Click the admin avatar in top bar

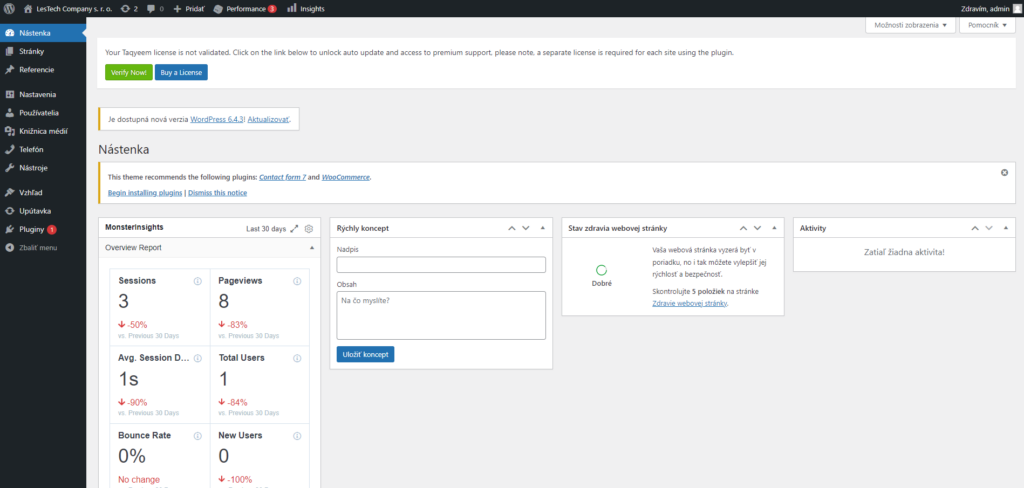click(x=1017, y=8)
